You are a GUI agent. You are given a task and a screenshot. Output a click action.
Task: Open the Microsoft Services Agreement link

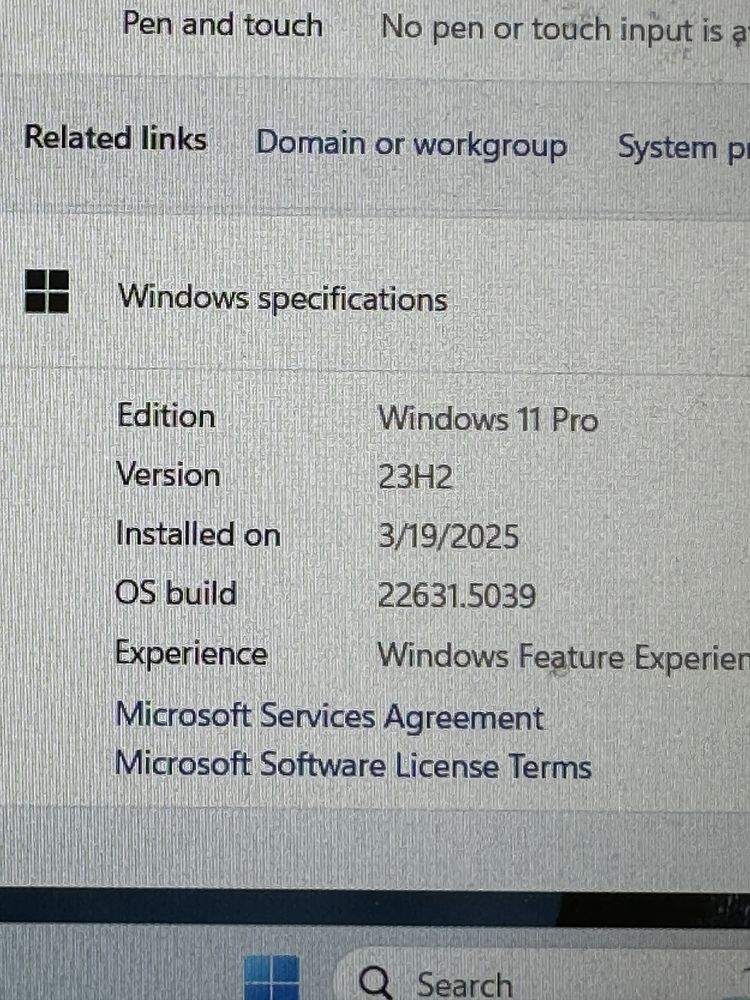point(329,717)
